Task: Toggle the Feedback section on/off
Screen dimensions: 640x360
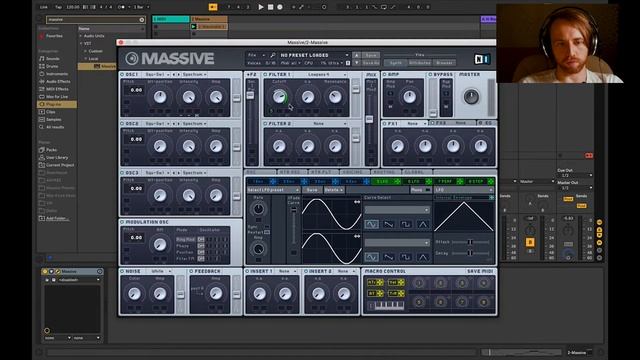Action: (x=191, y=271)
